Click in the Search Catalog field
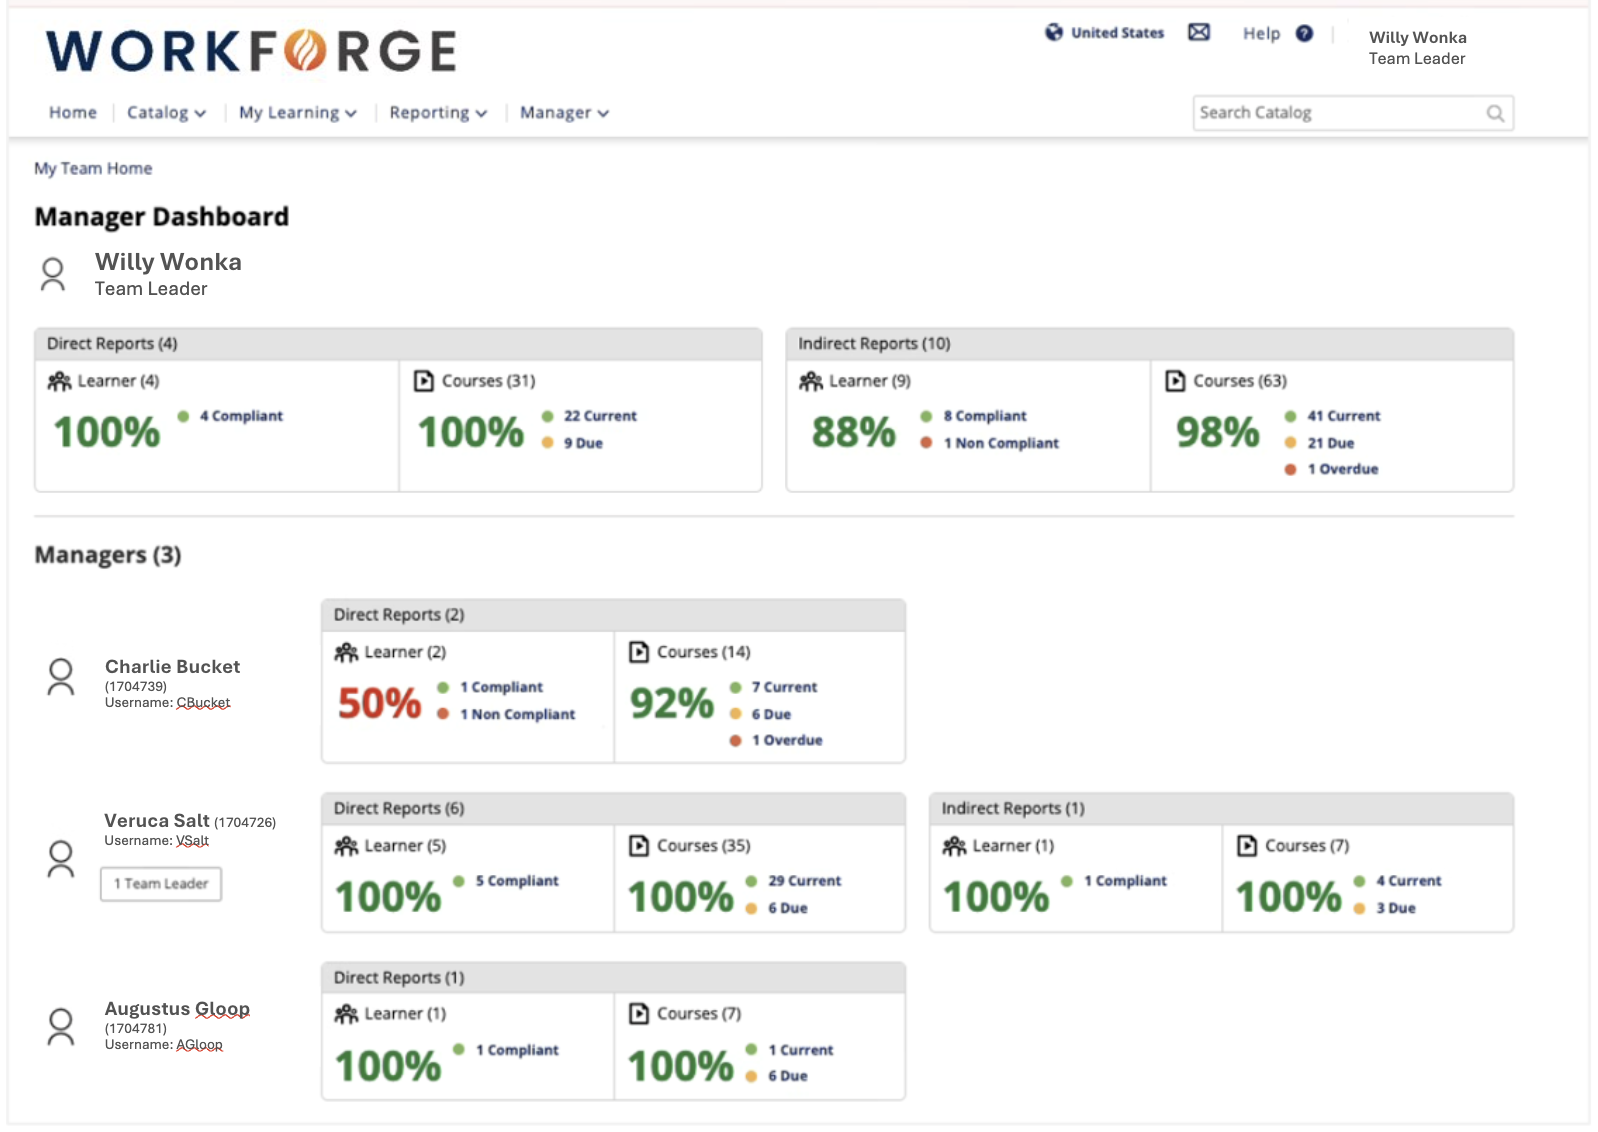 tap(1338, 113)
